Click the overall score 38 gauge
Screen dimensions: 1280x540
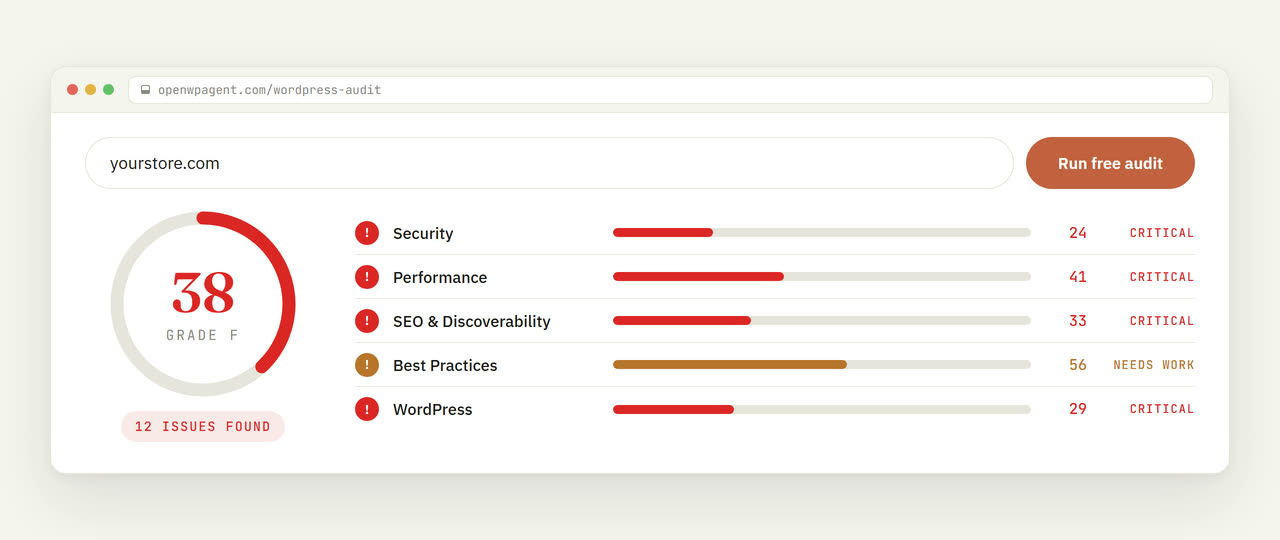tap(203, 304)
